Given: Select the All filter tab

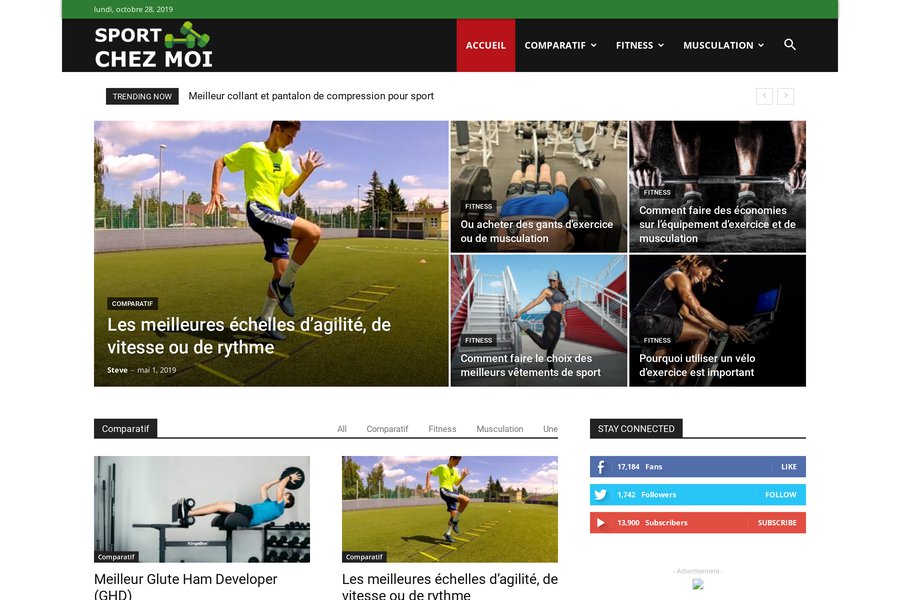Looking at the screenshot, I should [342, 429].
